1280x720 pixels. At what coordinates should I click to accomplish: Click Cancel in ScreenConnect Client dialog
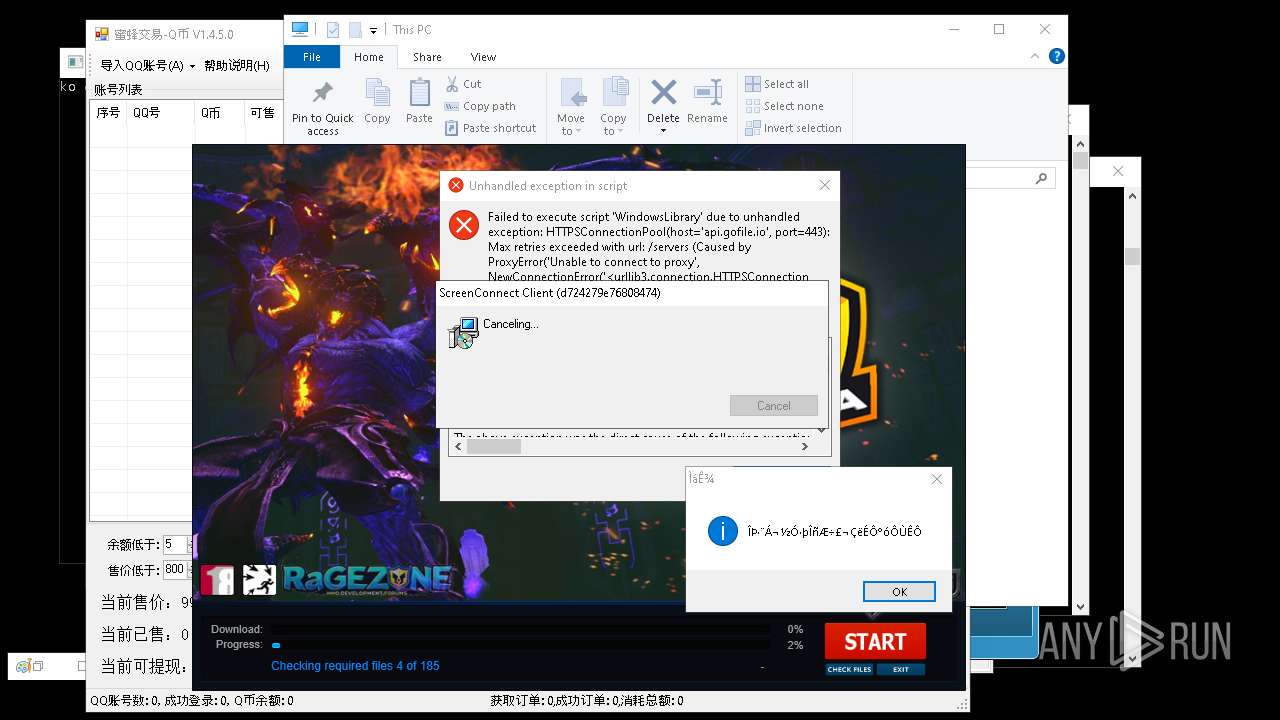point(774,405)
